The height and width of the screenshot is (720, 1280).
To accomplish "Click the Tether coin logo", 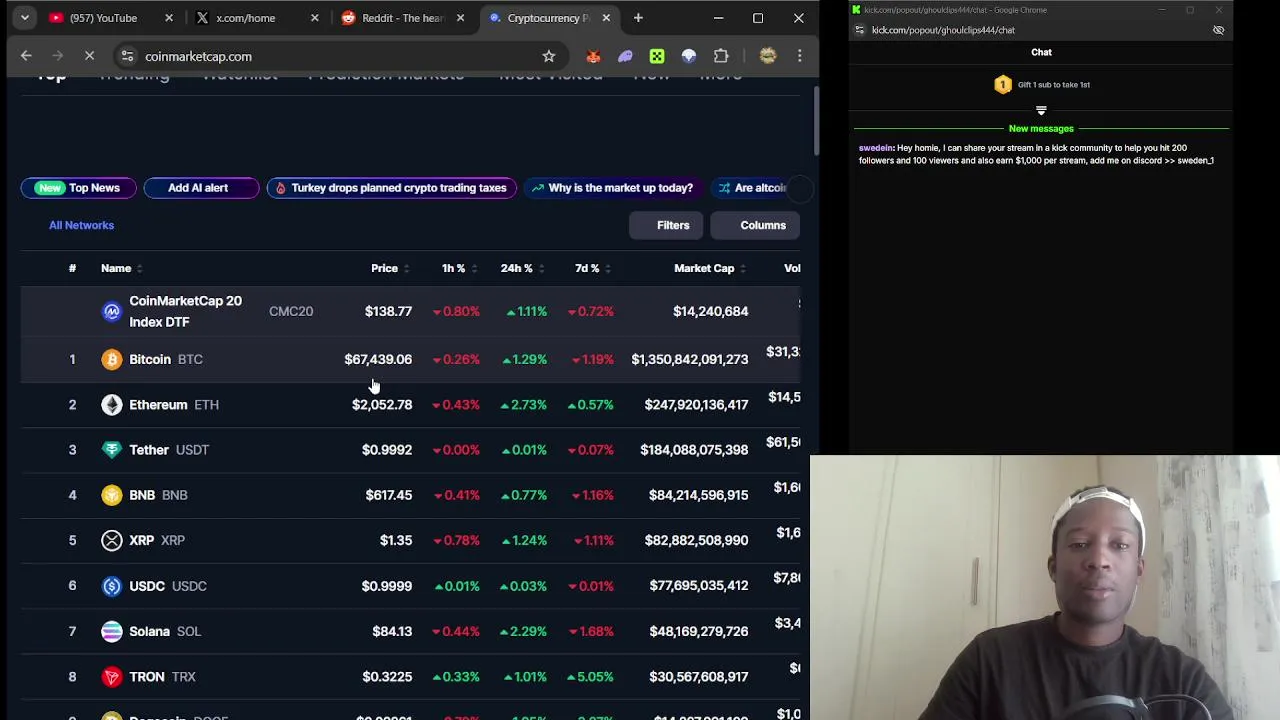I will [x=111, y=450].
